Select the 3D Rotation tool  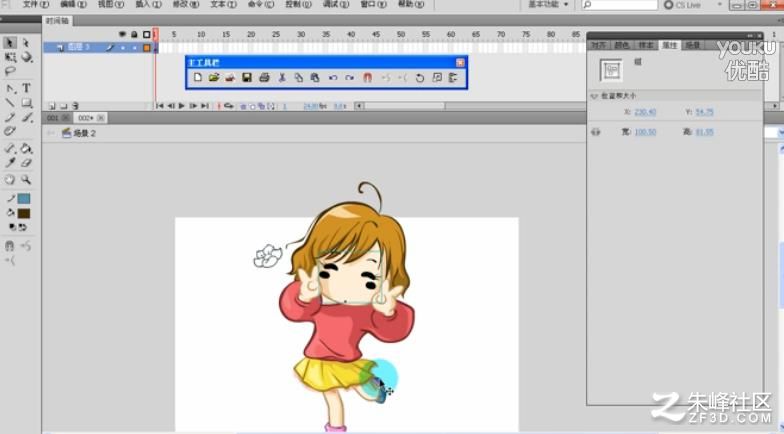click(26, 58)
